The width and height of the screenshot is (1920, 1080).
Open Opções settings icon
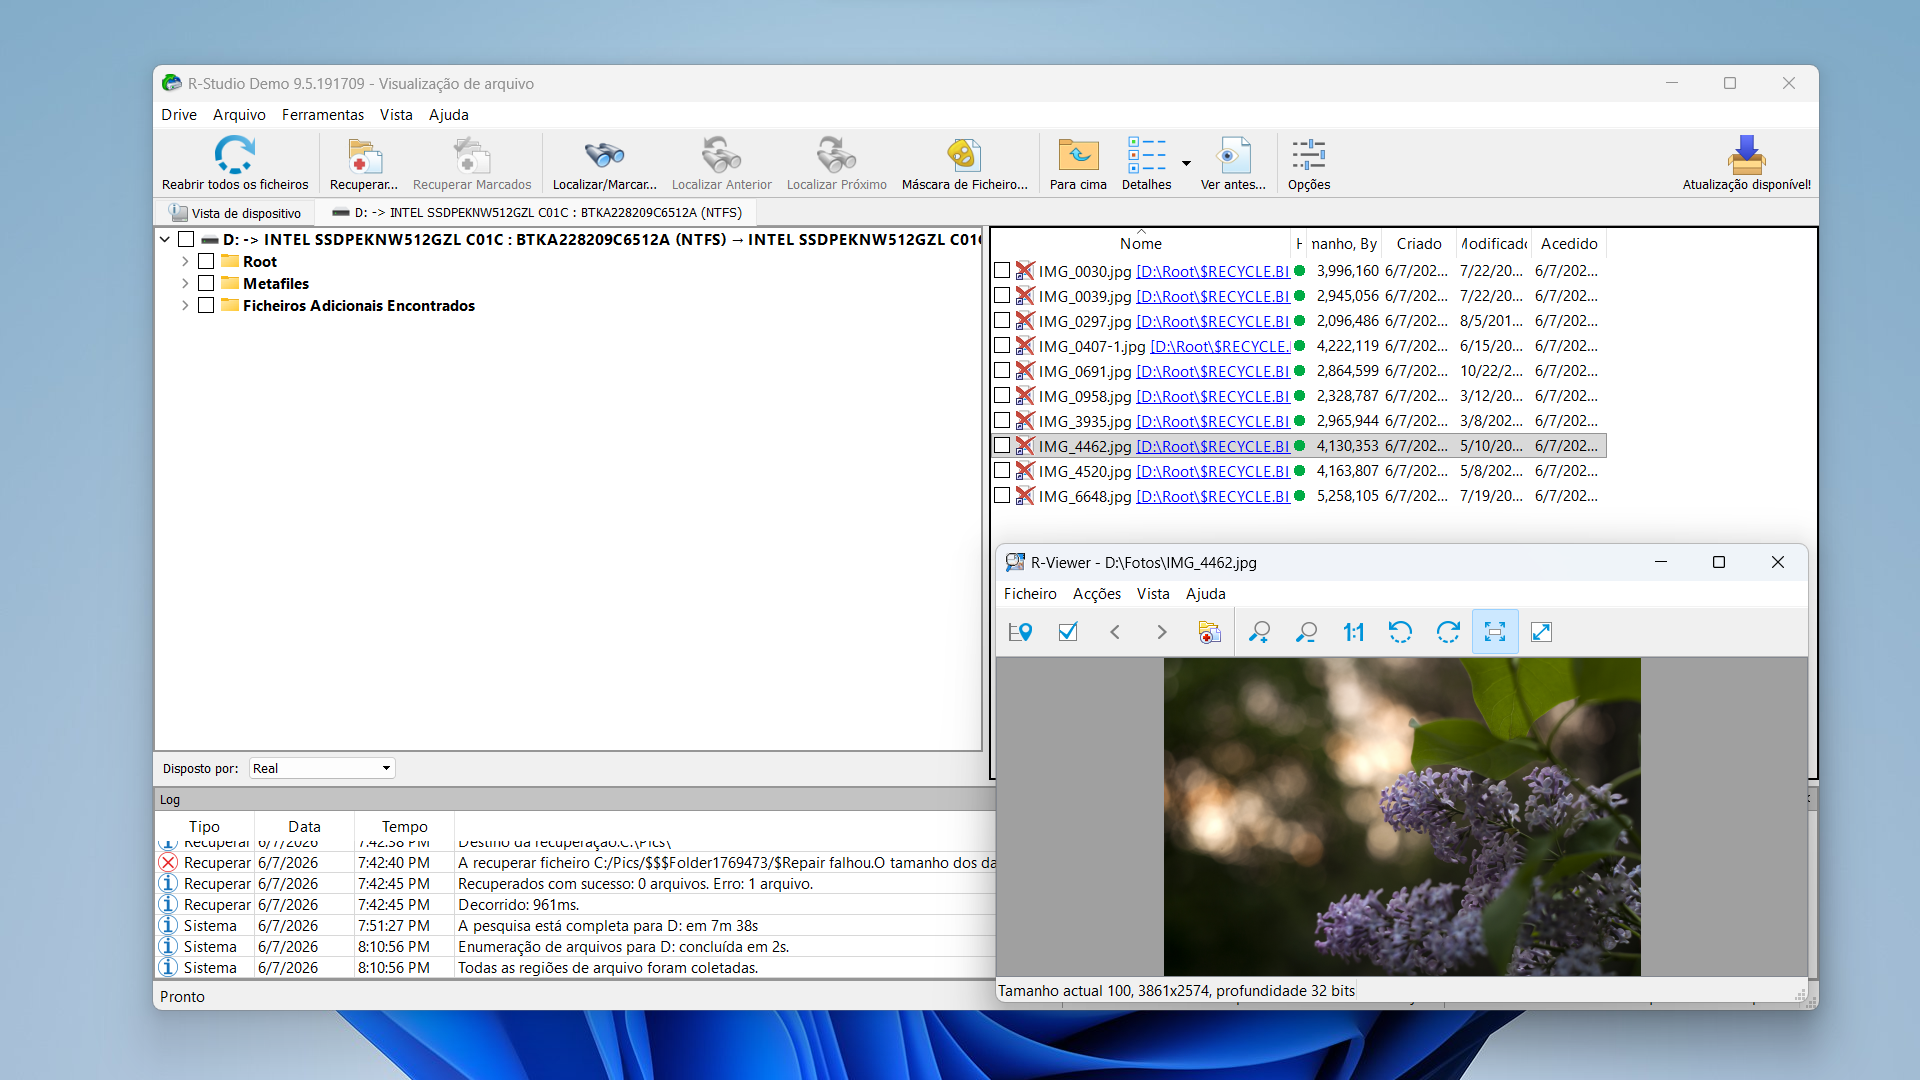(x=1308, y=156)
